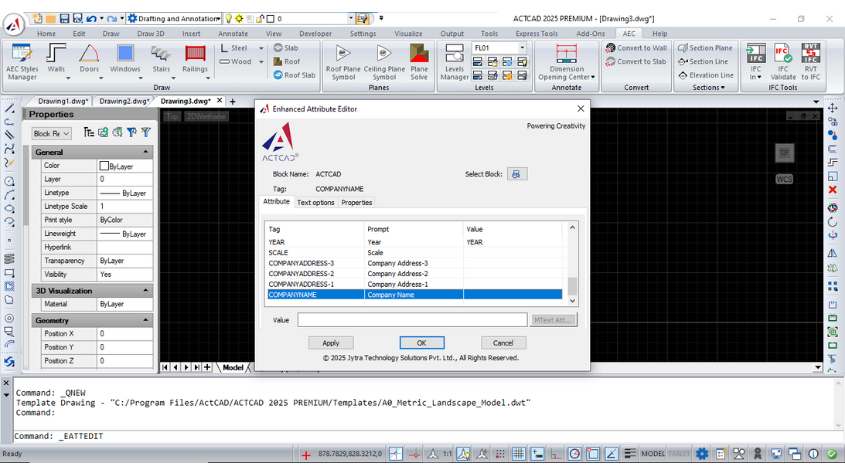Click the Undo icon in quick access toolbar
Image resolution: width=845 pixels, height=475 pixels.
point(92,18)
